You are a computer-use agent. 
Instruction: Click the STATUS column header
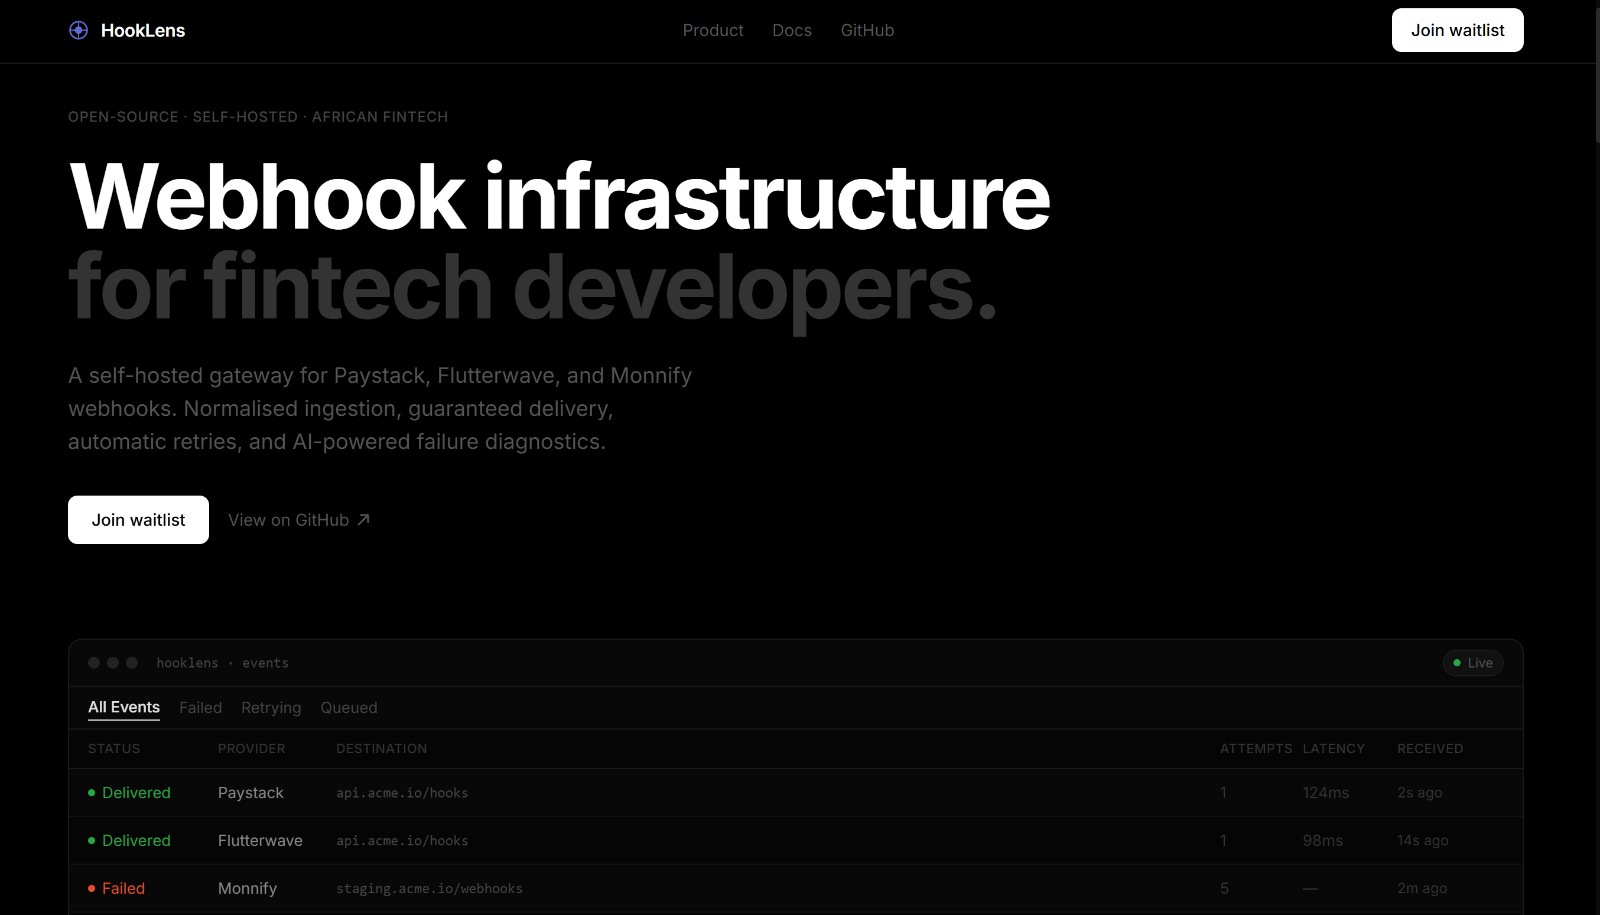point(114,748)
